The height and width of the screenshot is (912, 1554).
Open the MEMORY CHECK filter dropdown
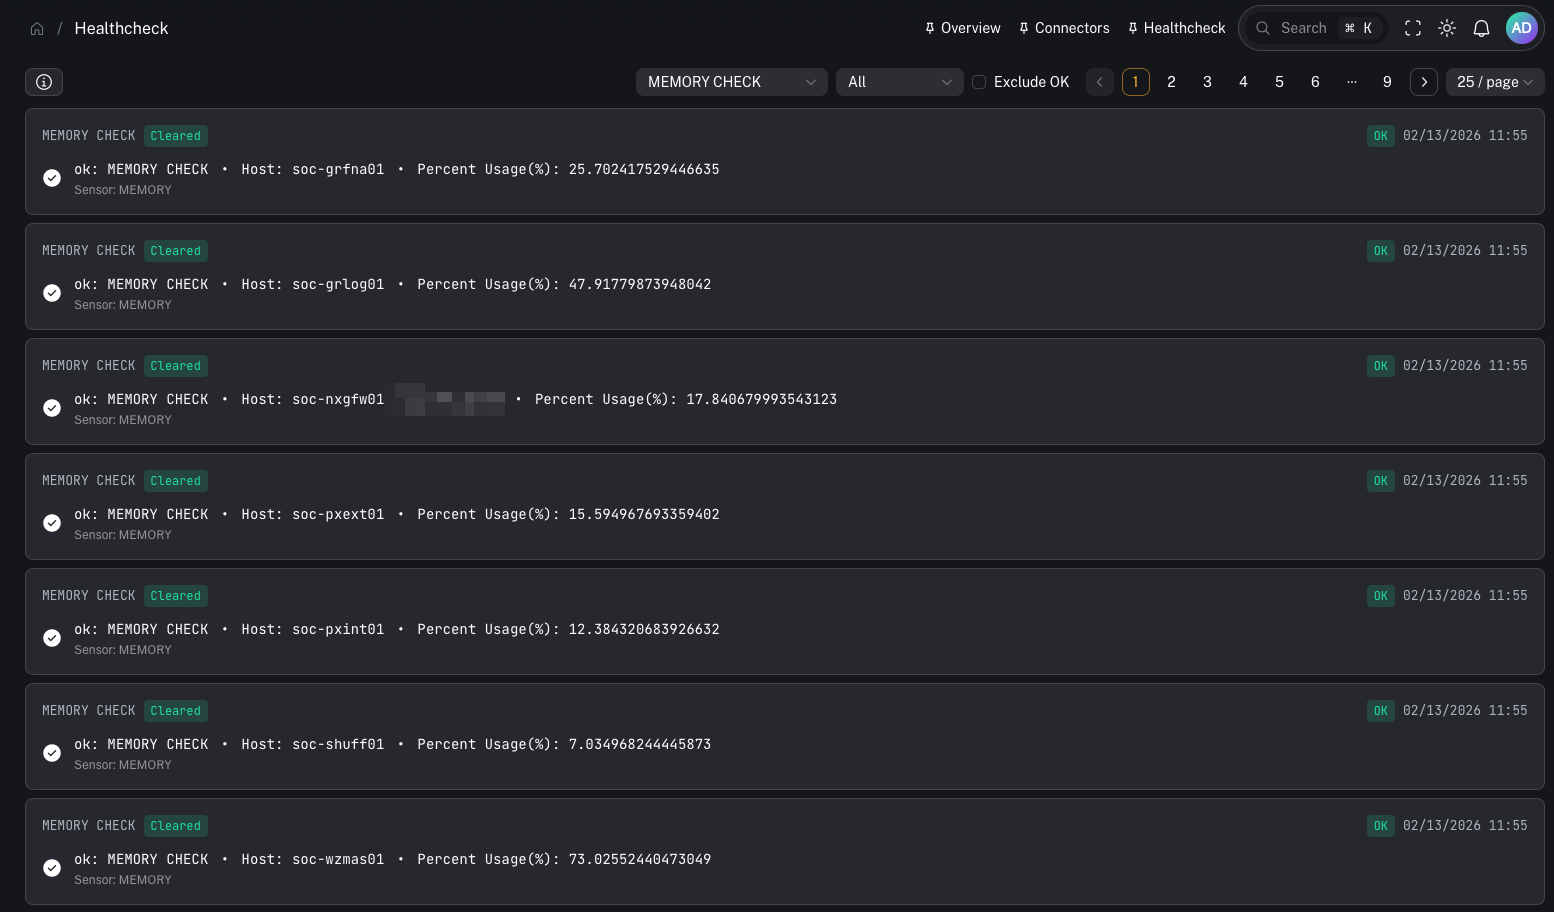click(731, 82)
